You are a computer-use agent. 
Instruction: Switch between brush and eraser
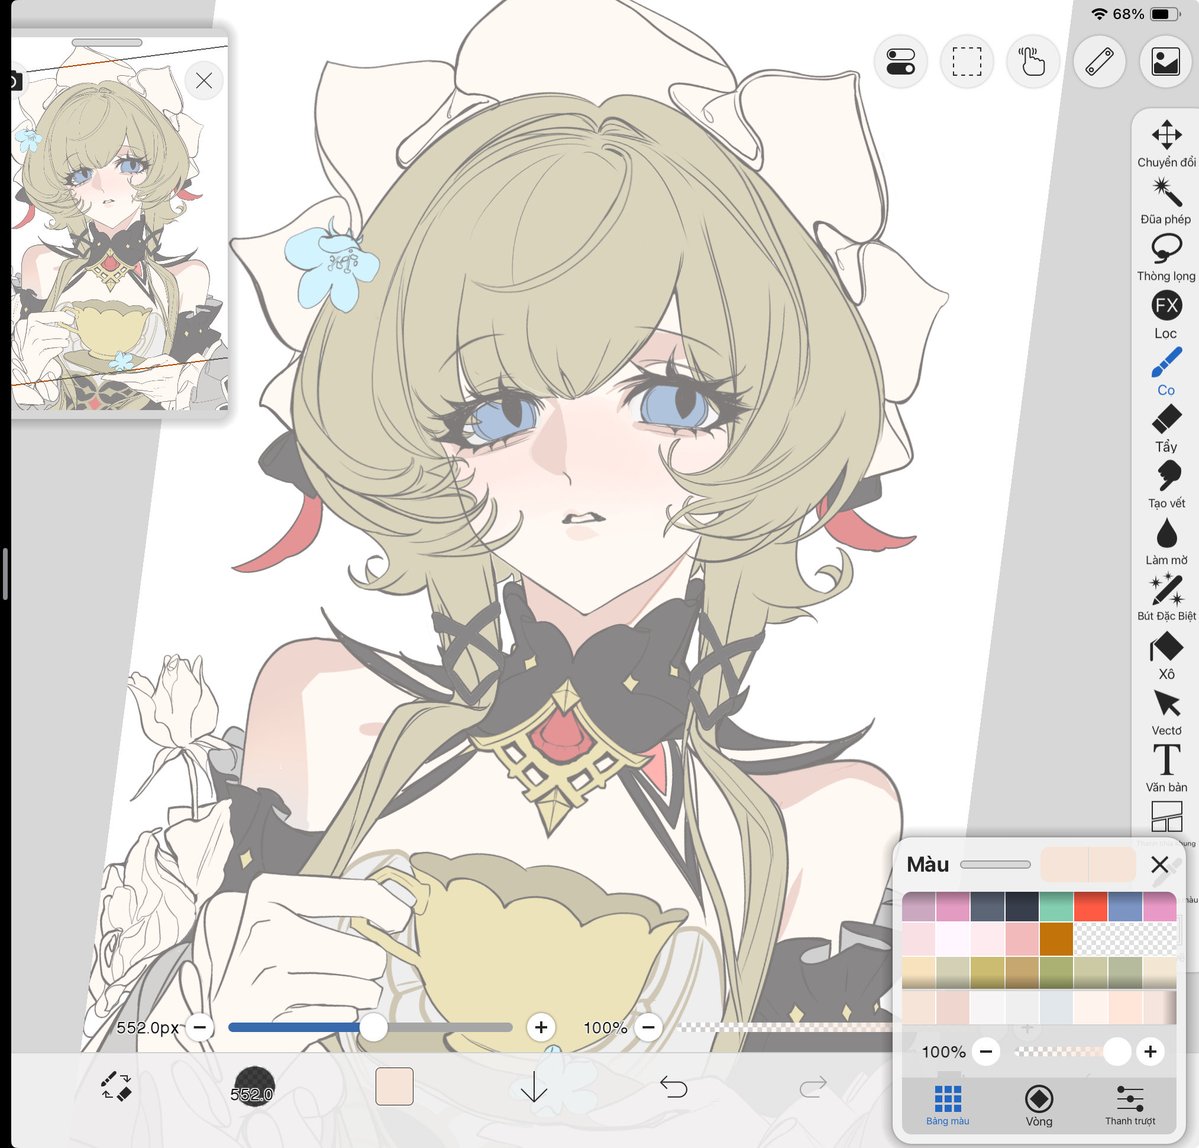click(116, 1087)
